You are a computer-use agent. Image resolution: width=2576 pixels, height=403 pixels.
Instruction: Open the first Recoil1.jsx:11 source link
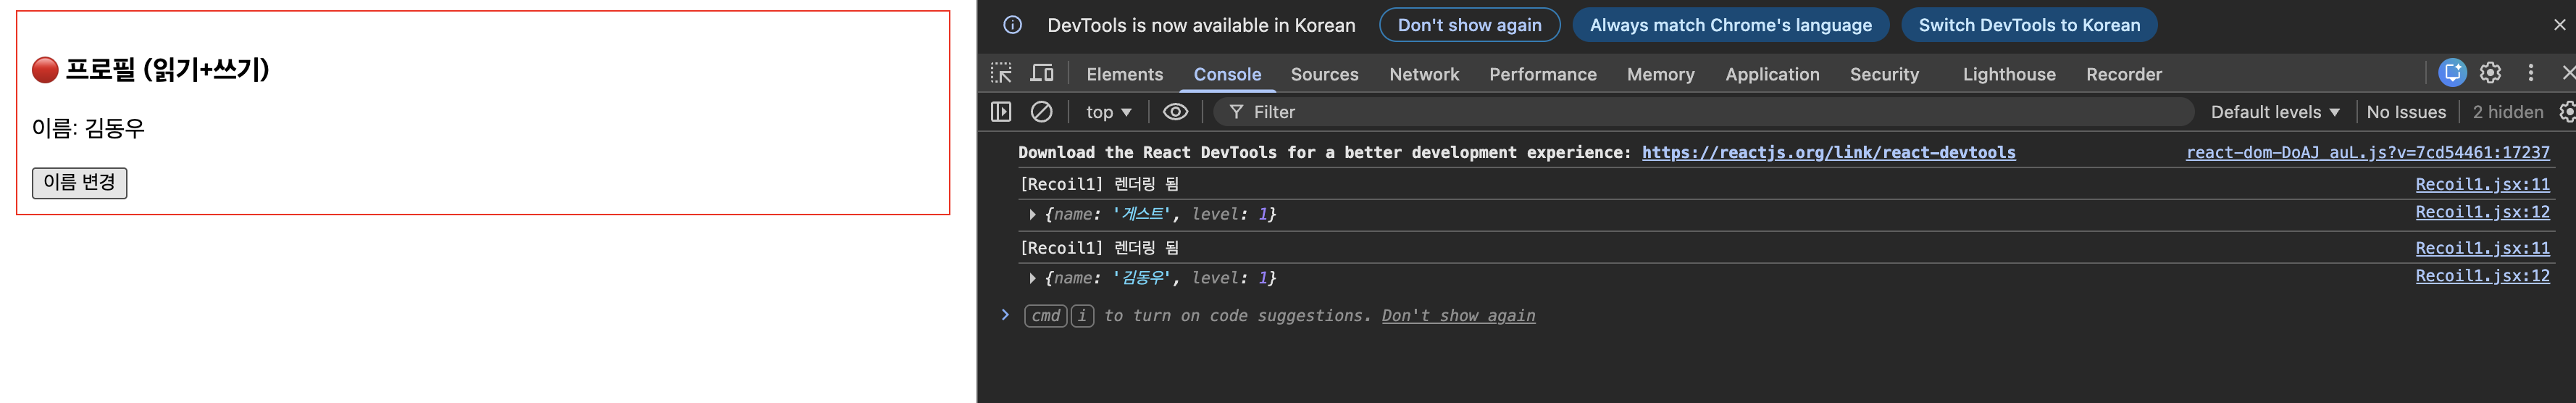point(2481,184)
